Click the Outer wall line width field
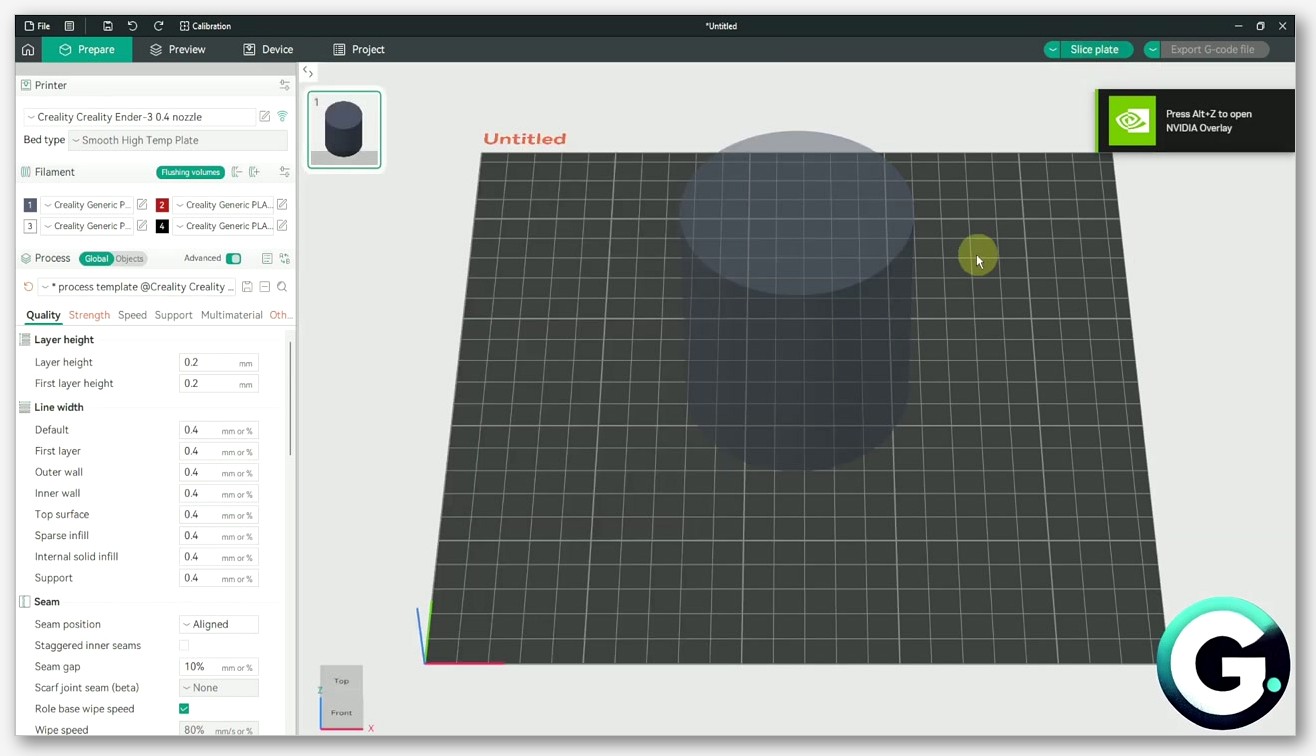The image size is (1316, 756). click(219, 473)
